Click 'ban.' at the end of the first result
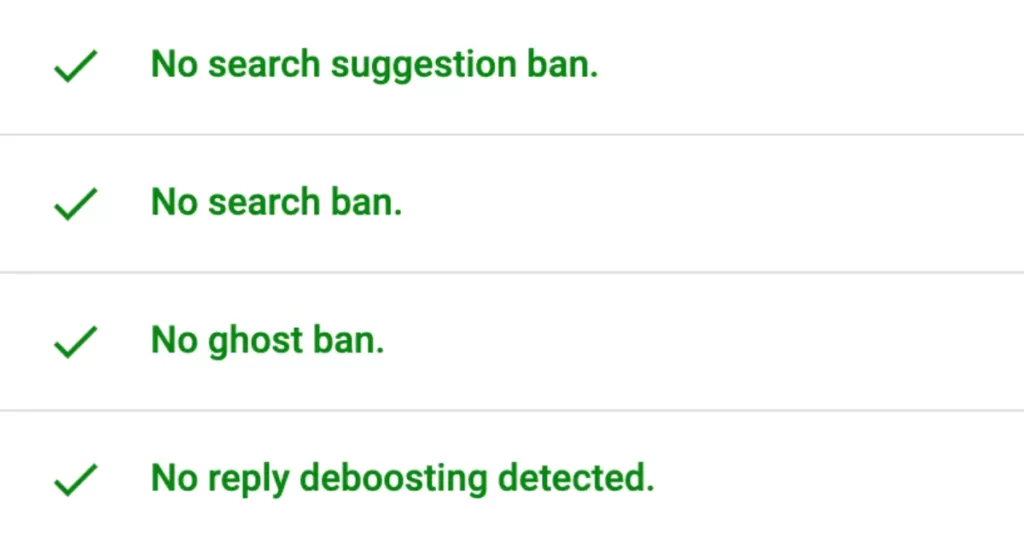Screen dimensions: 1024x538 [x=562, y=65]
